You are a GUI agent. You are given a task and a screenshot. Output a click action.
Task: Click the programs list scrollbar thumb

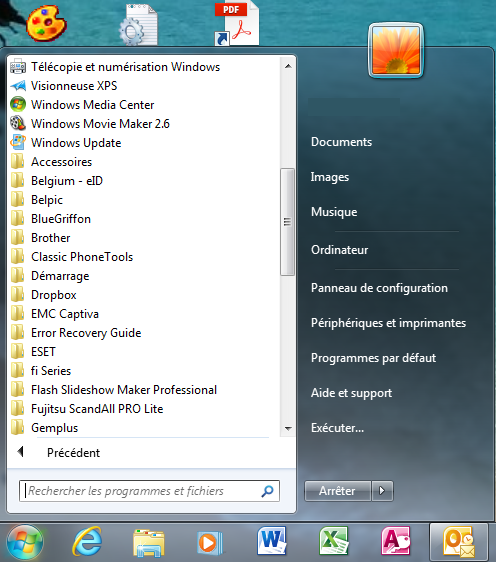[x=287, y=222]
